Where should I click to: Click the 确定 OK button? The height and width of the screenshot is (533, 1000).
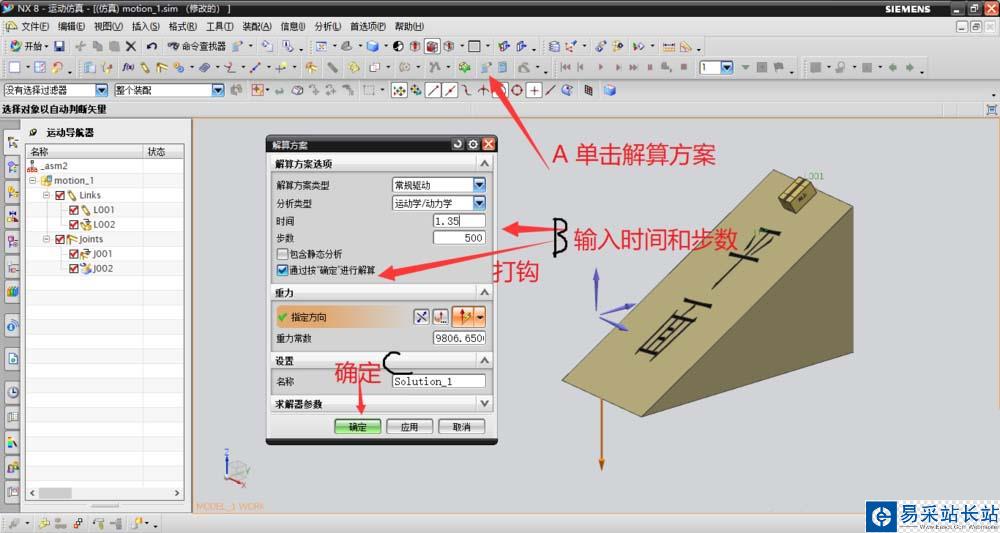tap(358, 427)
